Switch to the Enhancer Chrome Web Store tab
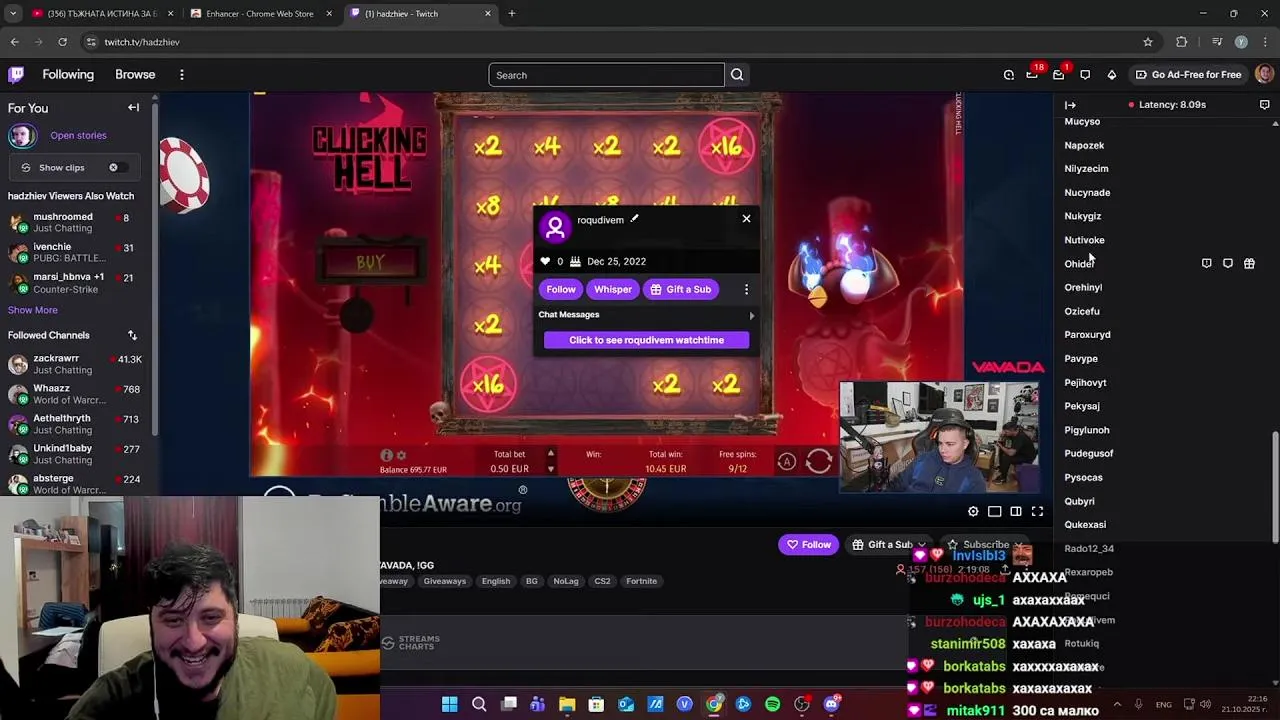Image resolution: width=1280 pixels, height=720 pixels. (x=260, y=13)
